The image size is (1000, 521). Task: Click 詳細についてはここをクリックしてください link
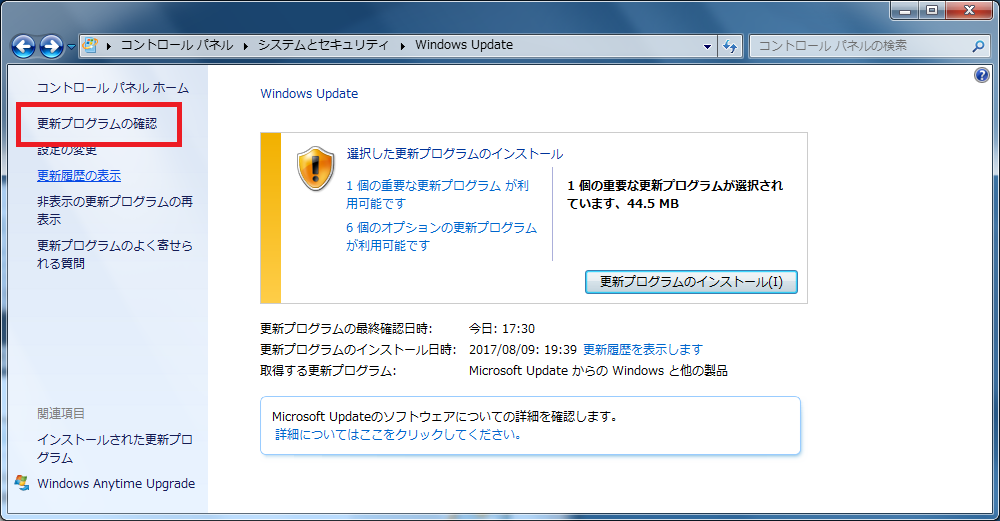(398, 435)
